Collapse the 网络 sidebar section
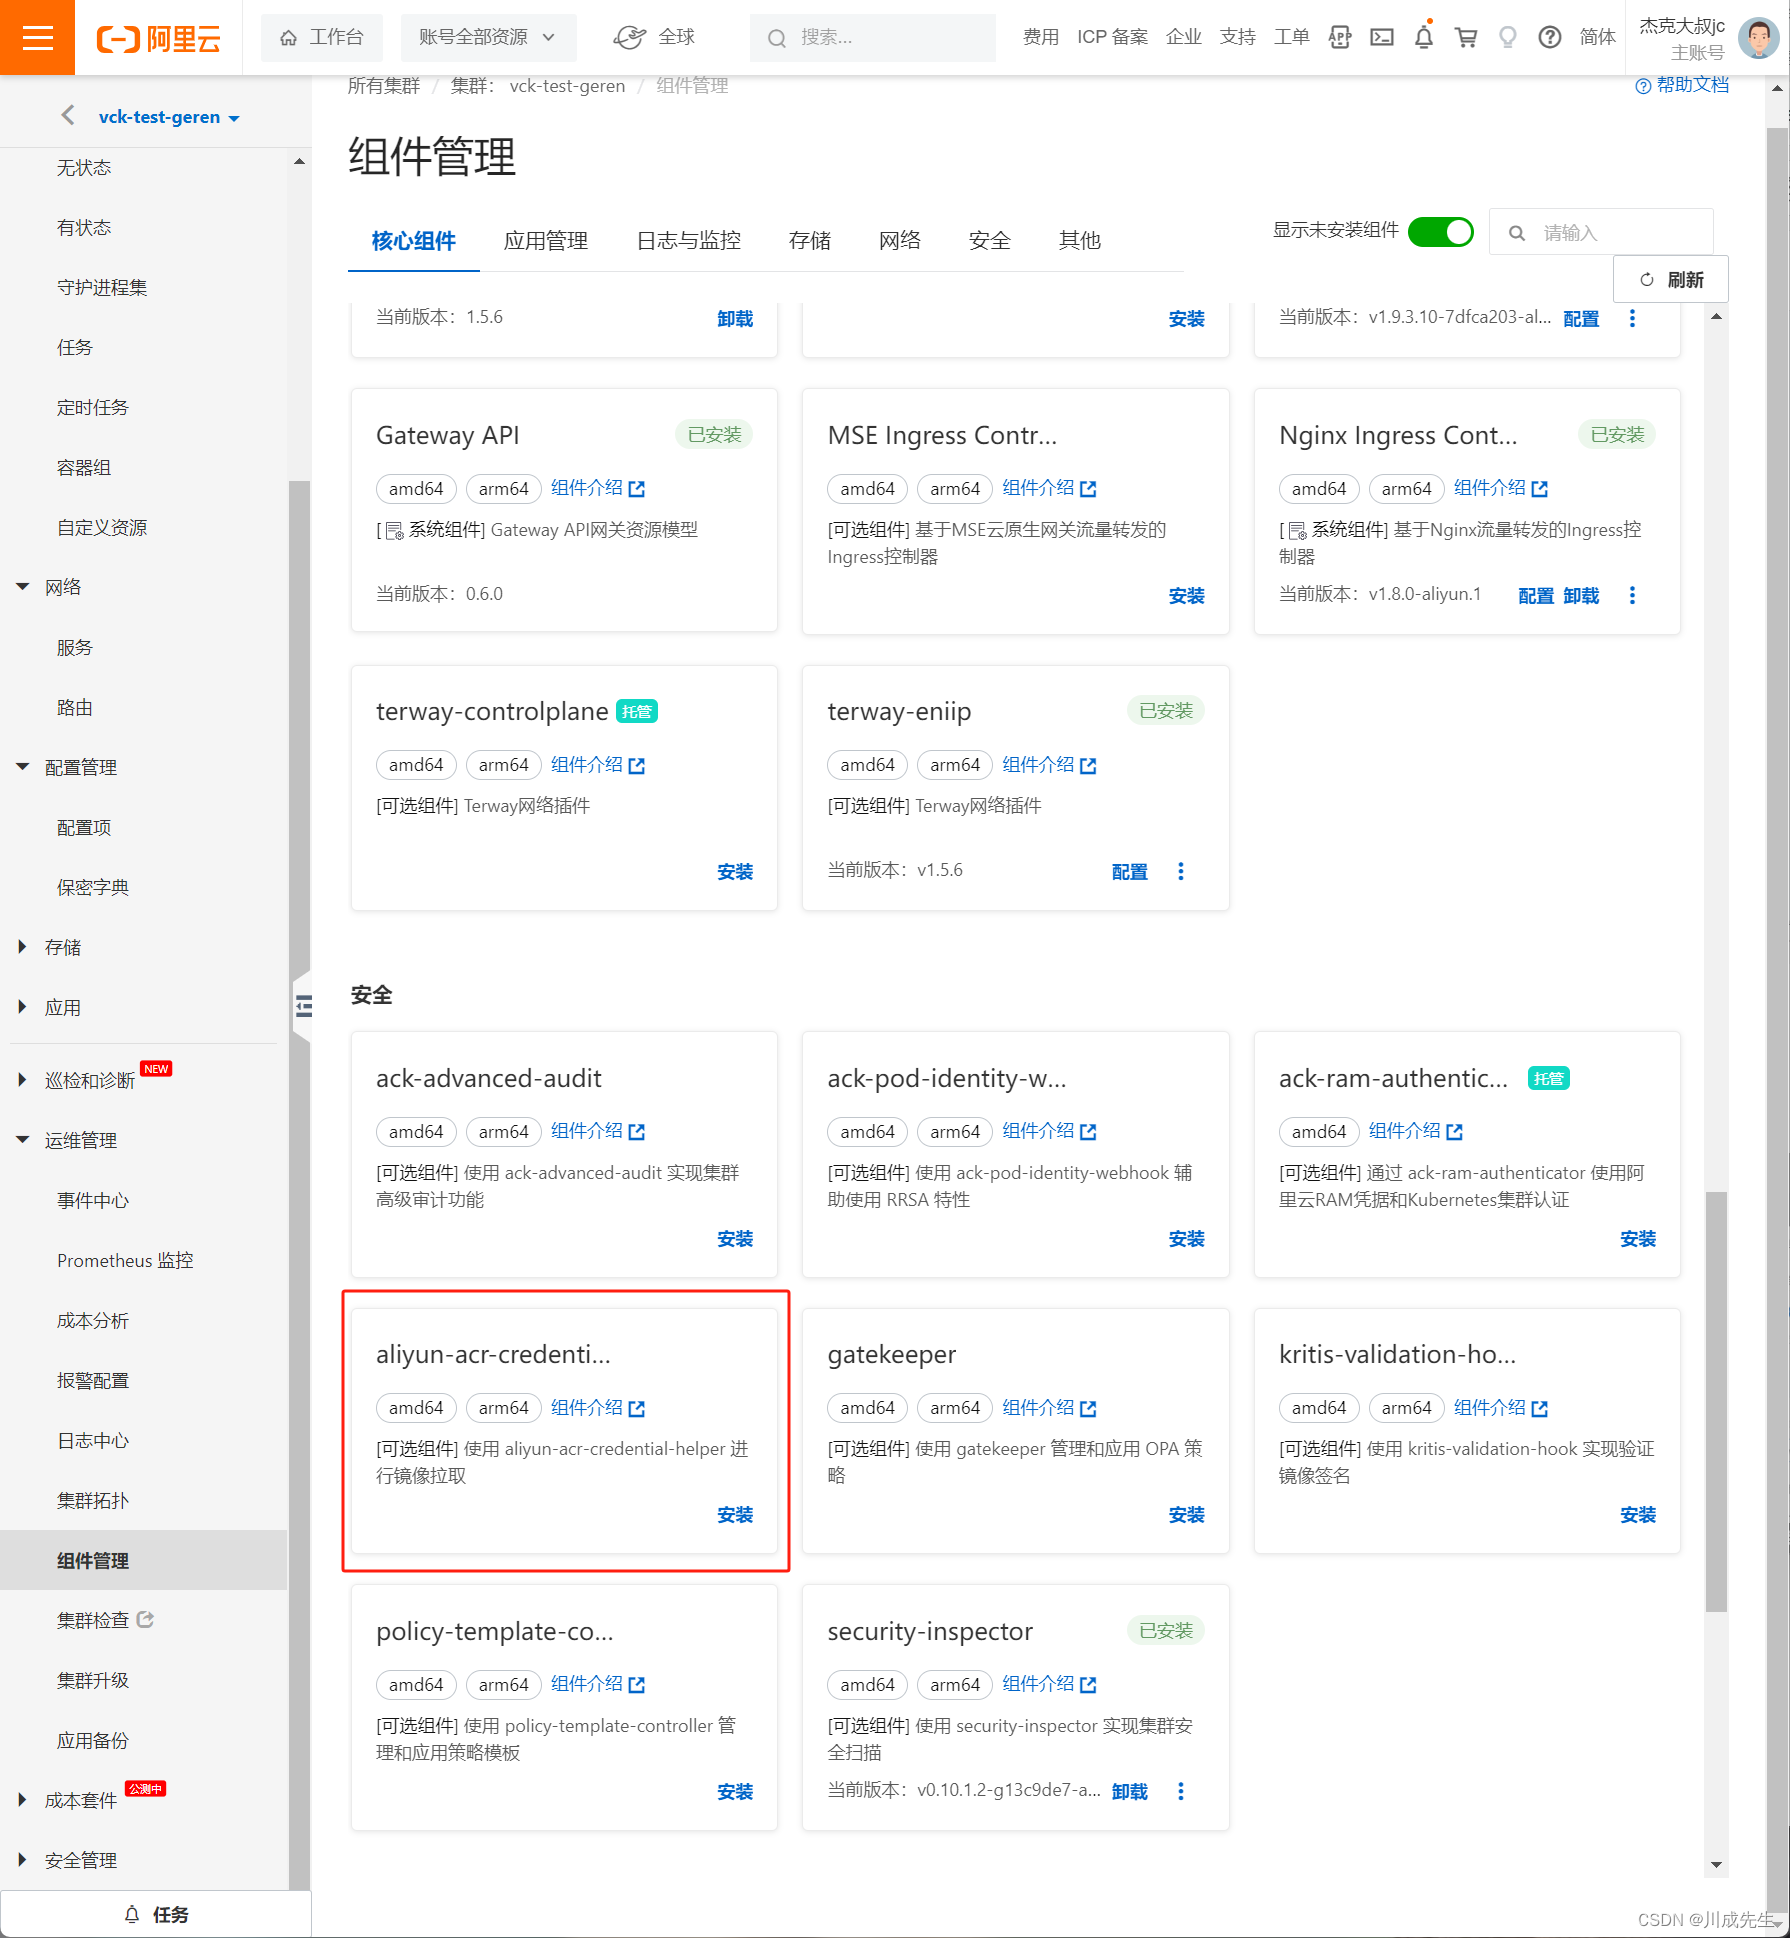Viewport: 1790px width, 1938px height. click(23, 587)
